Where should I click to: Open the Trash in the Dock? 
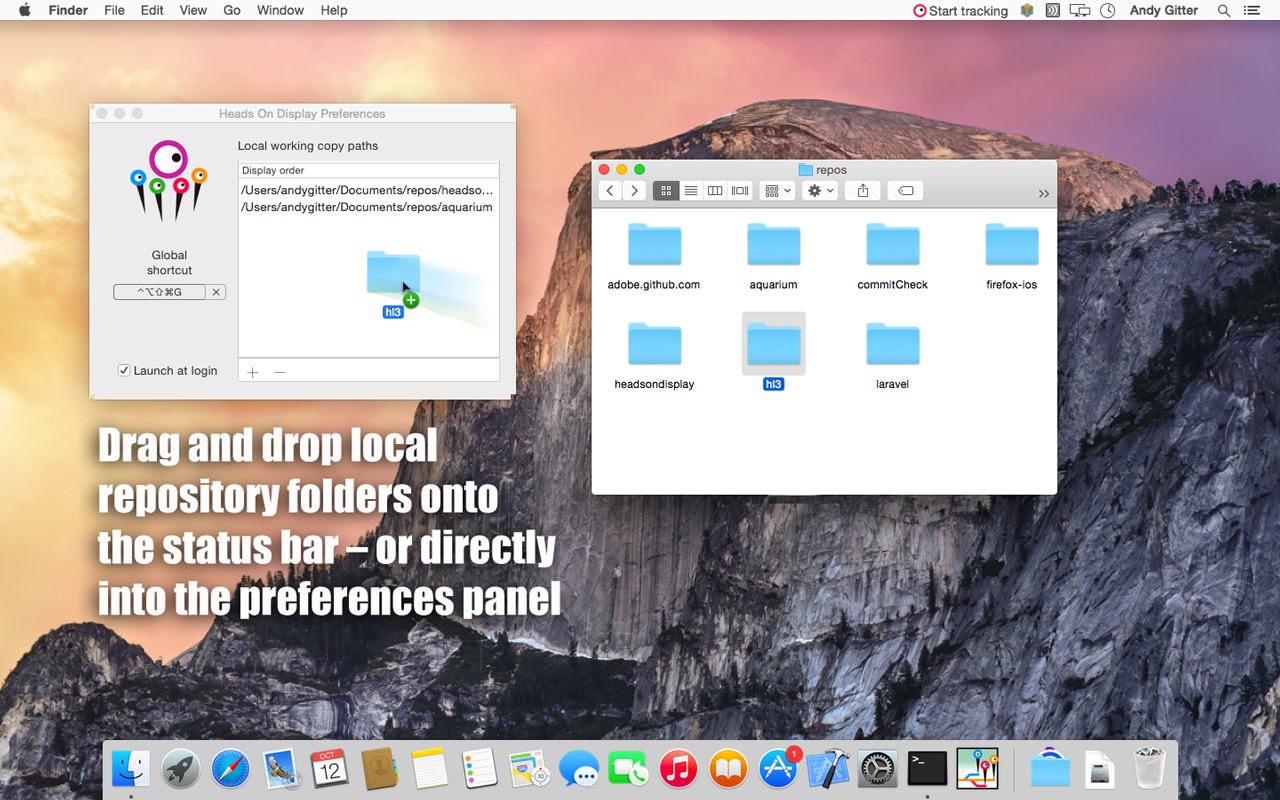click(1150, 769)
